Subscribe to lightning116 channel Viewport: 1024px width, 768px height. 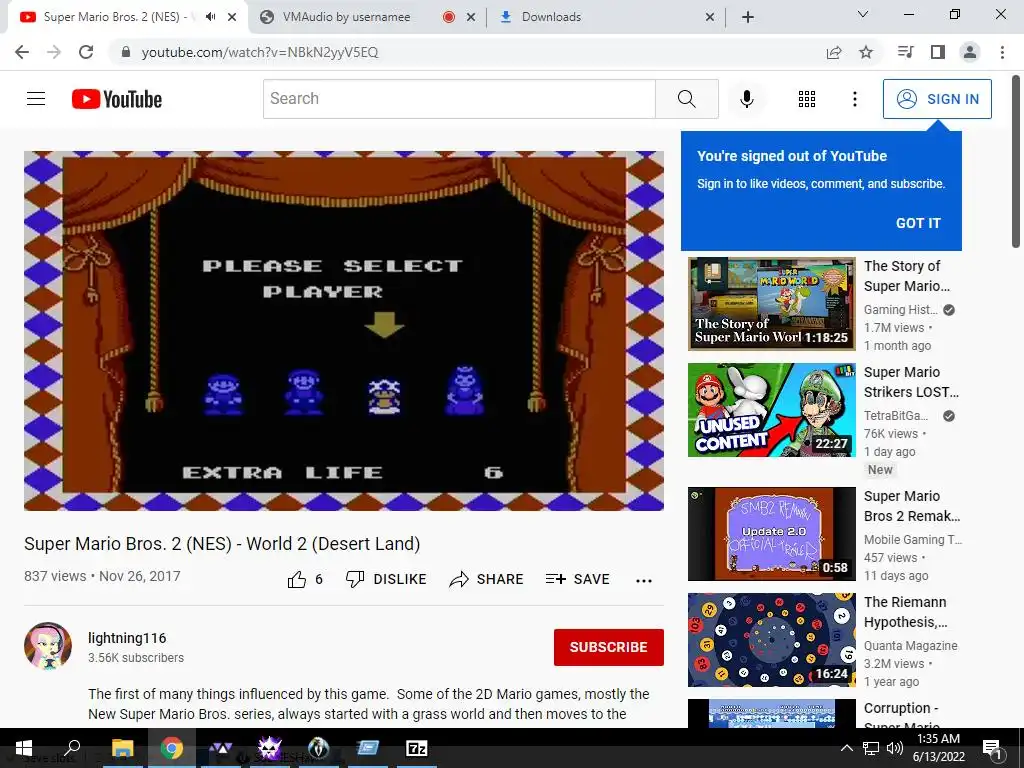coord(609,647)
